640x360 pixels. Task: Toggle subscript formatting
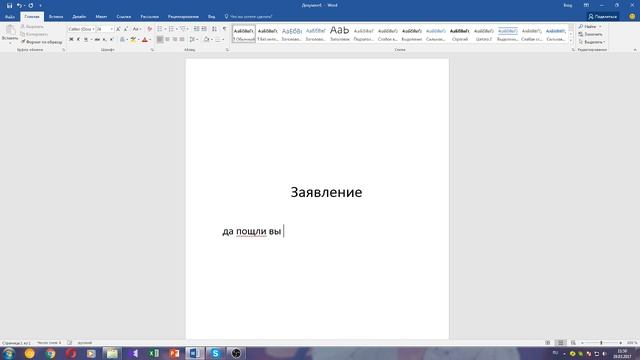[104, 40]
